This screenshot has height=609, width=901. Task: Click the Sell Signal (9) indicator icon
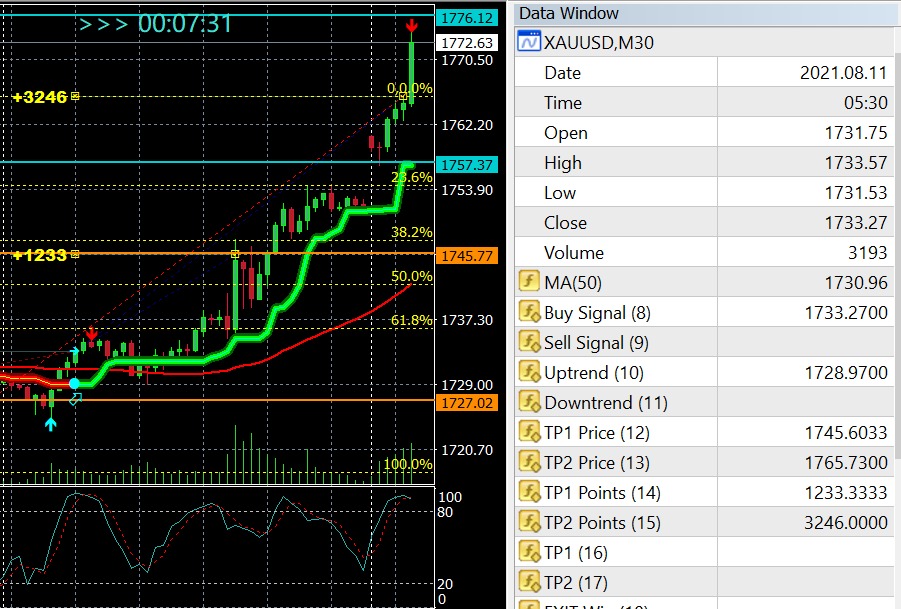(529, 342)
